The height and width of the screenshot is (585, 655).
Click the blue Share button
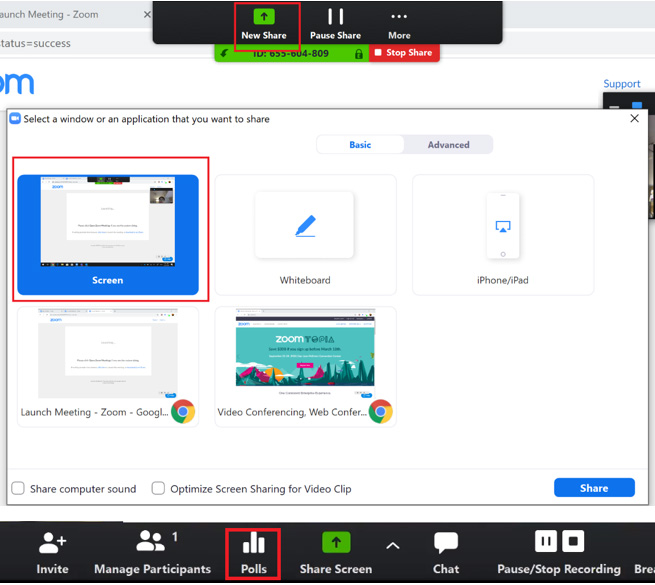(594, 488)
